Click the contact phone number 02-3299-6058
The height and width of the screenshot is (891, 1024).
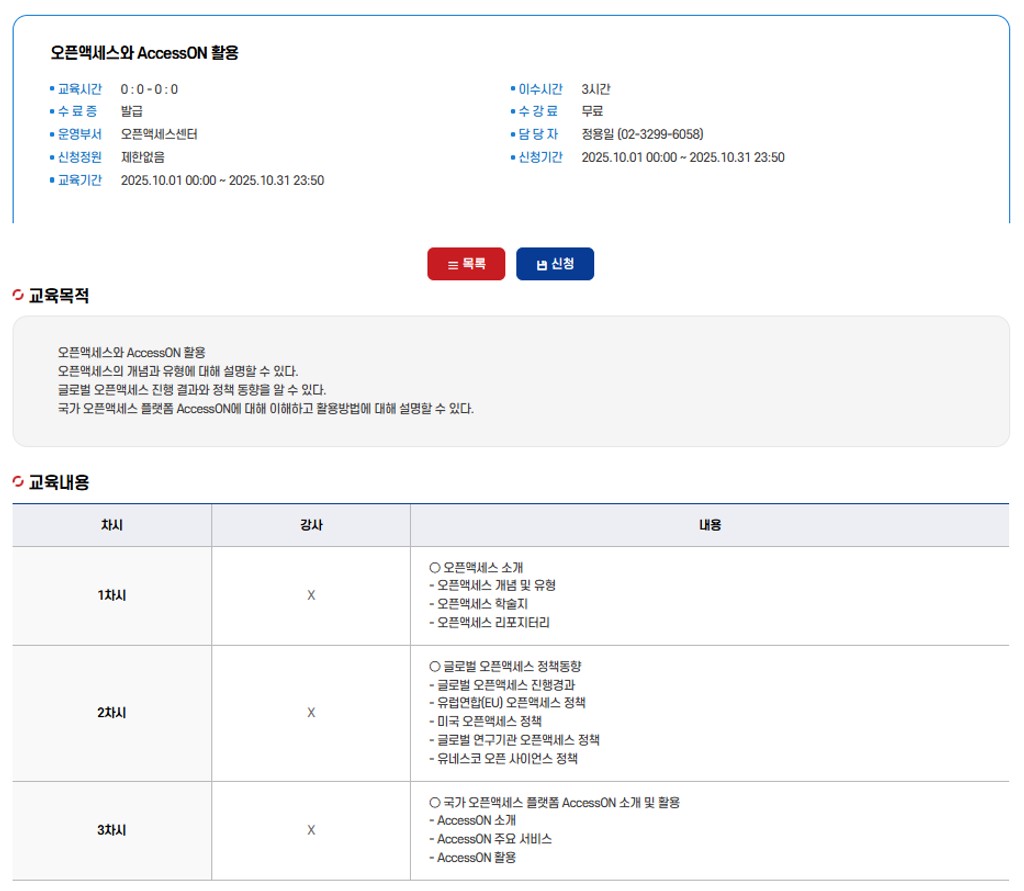(660, 134)
